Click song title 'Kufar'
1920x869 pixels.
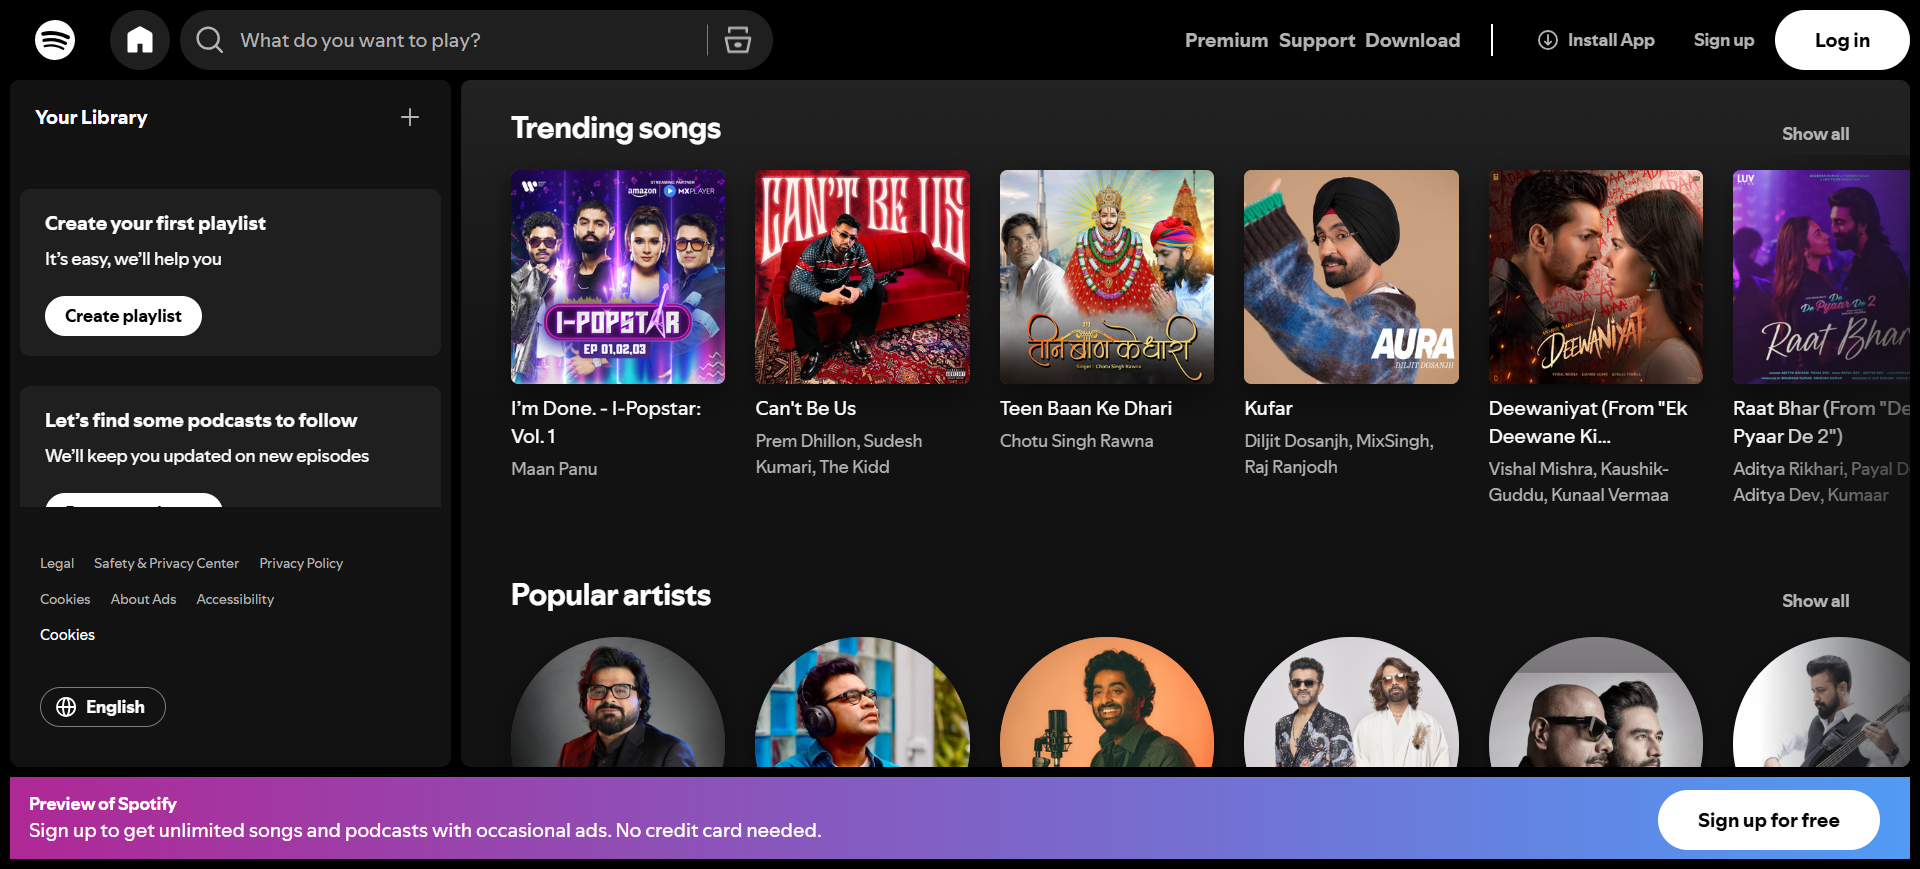1268,408
